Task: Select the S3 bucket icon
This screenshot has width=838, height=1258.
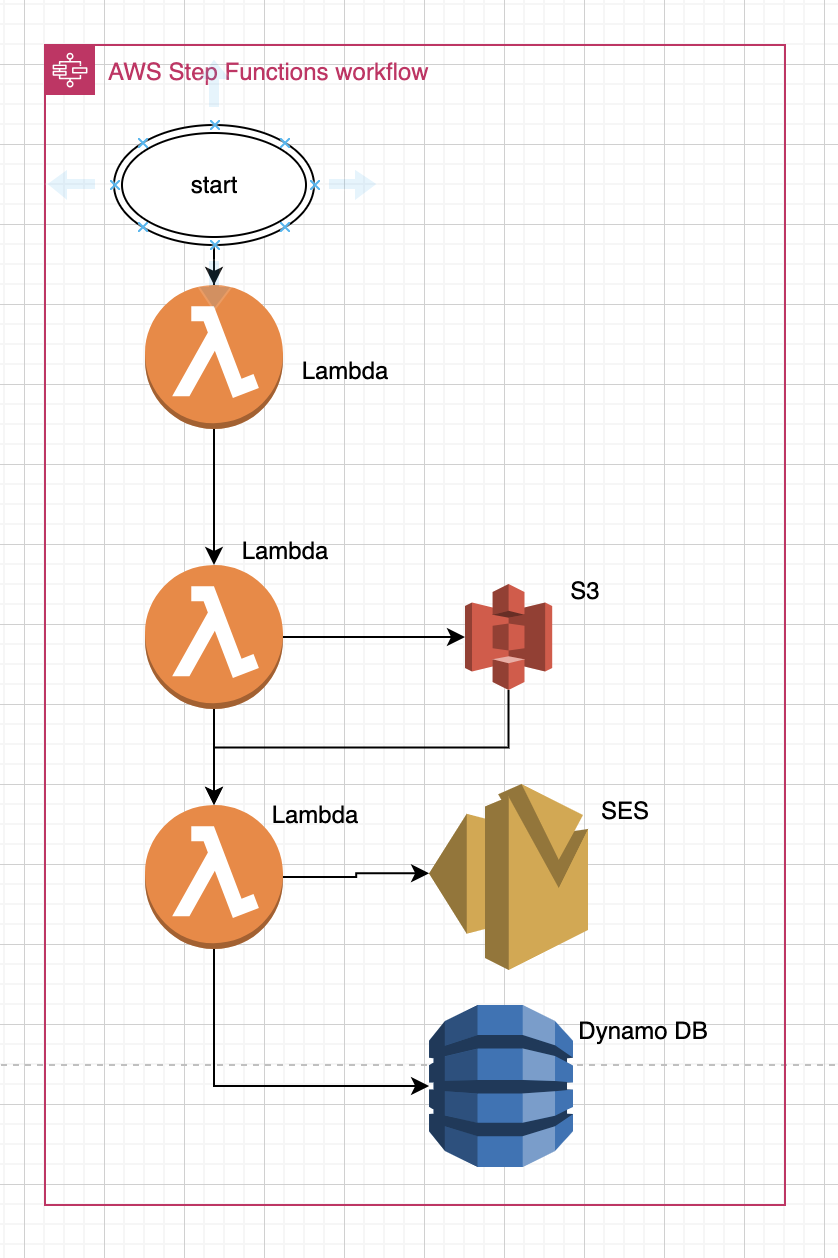Action: 506,634
